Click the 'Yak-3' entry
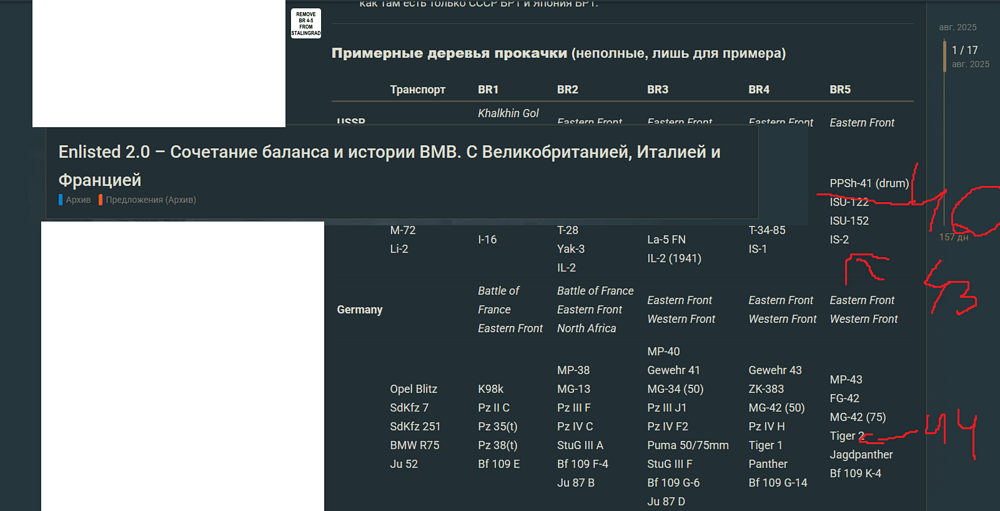1000x511 pixels. point(570,249)
